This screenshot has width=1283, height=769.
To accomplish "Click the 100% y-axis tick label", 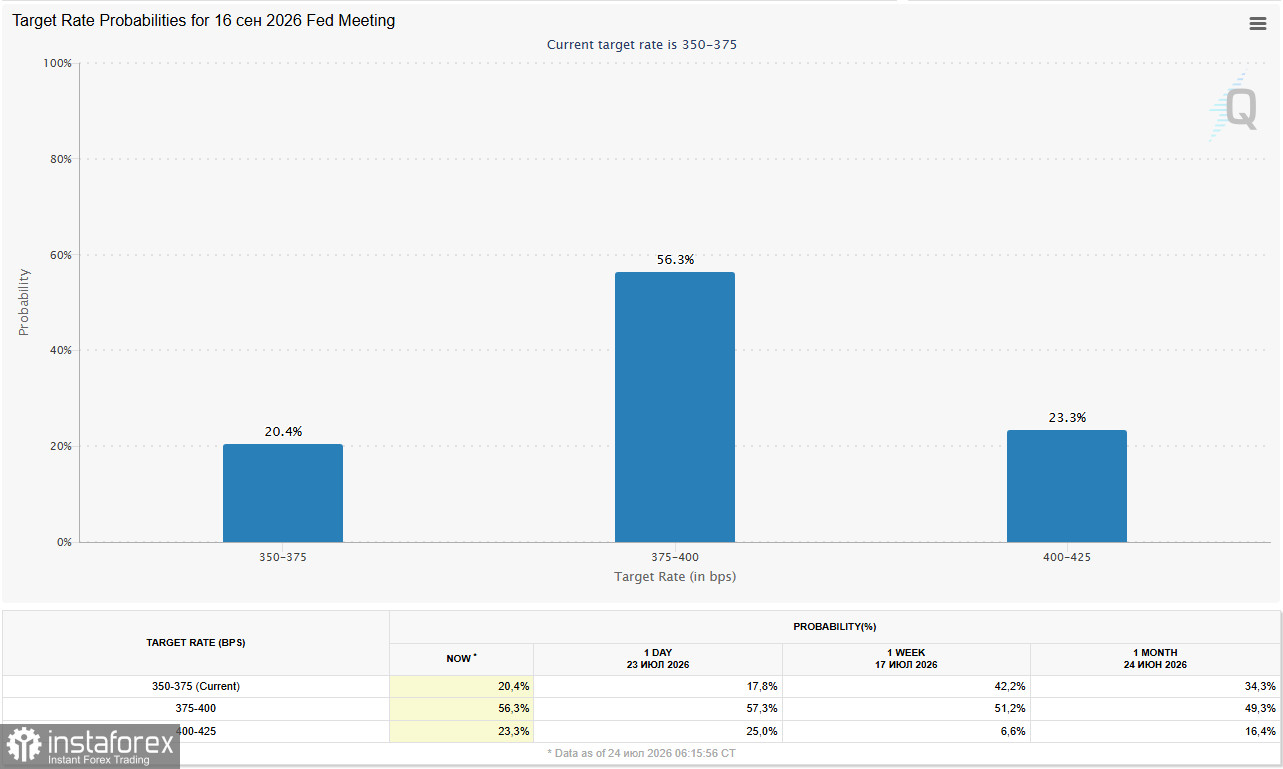I will pos(58,63).
